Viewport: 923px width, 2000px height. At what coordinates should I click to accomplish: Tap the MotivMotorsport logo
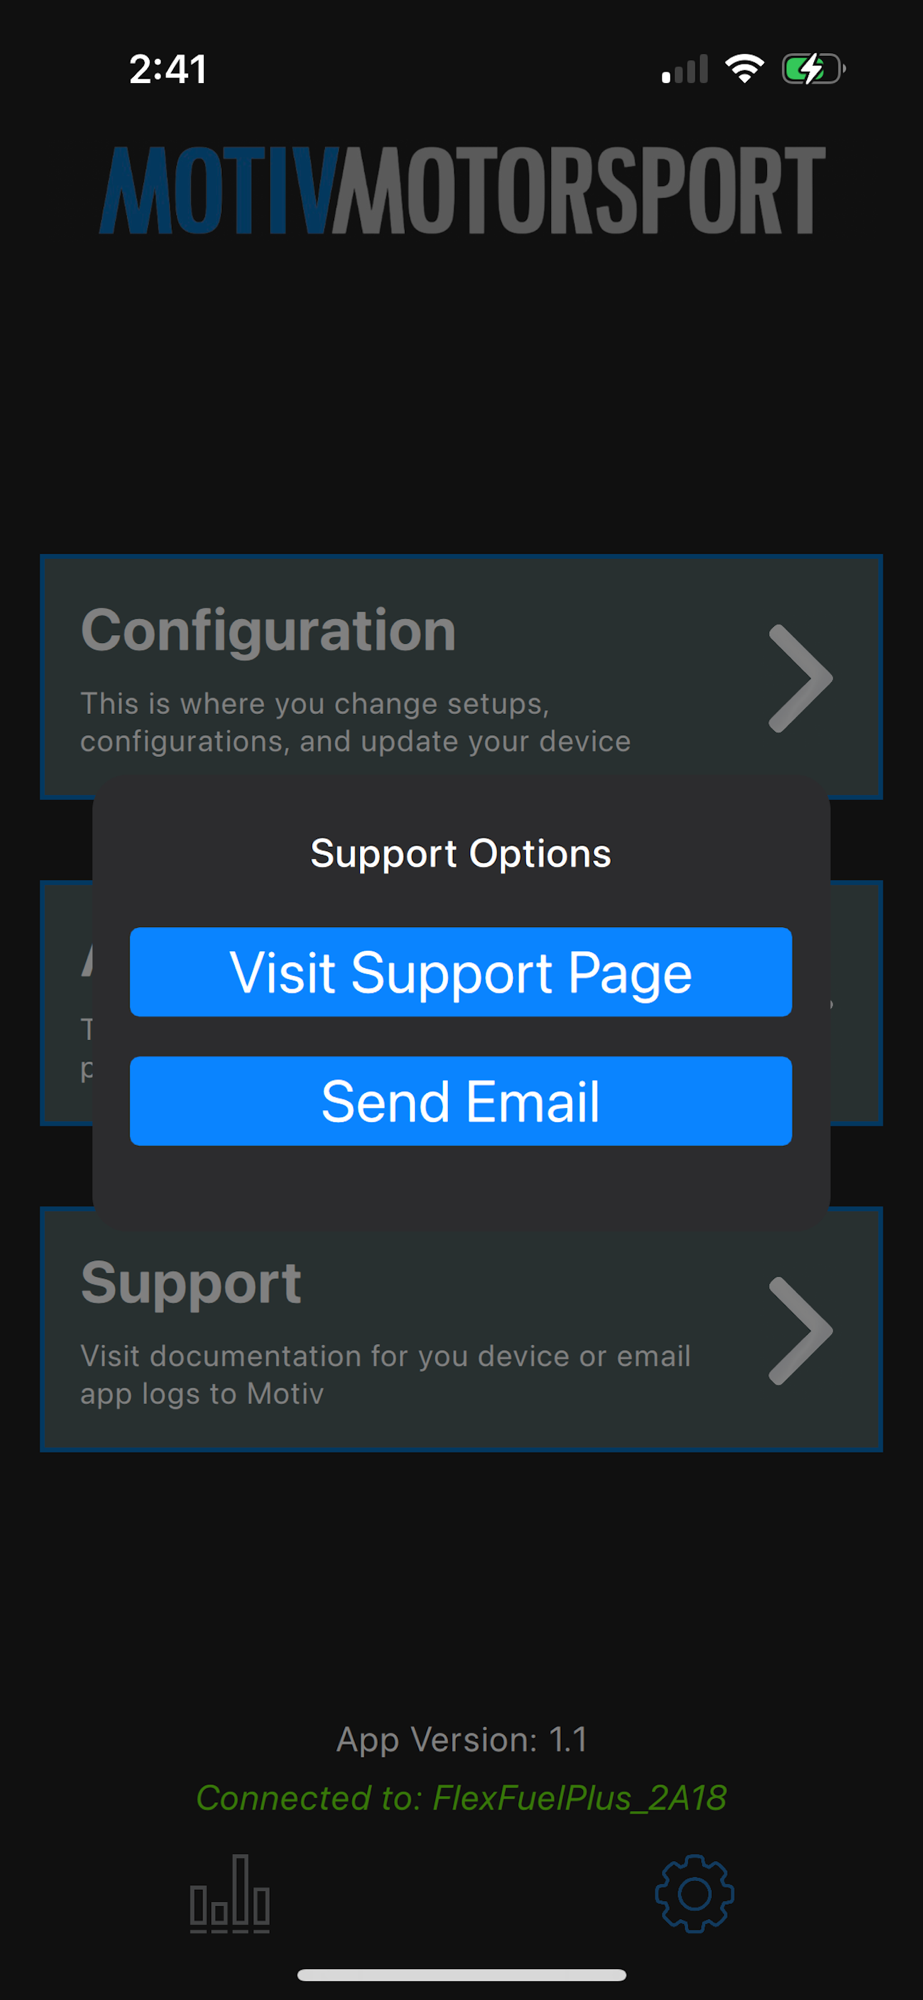point(462,190)
